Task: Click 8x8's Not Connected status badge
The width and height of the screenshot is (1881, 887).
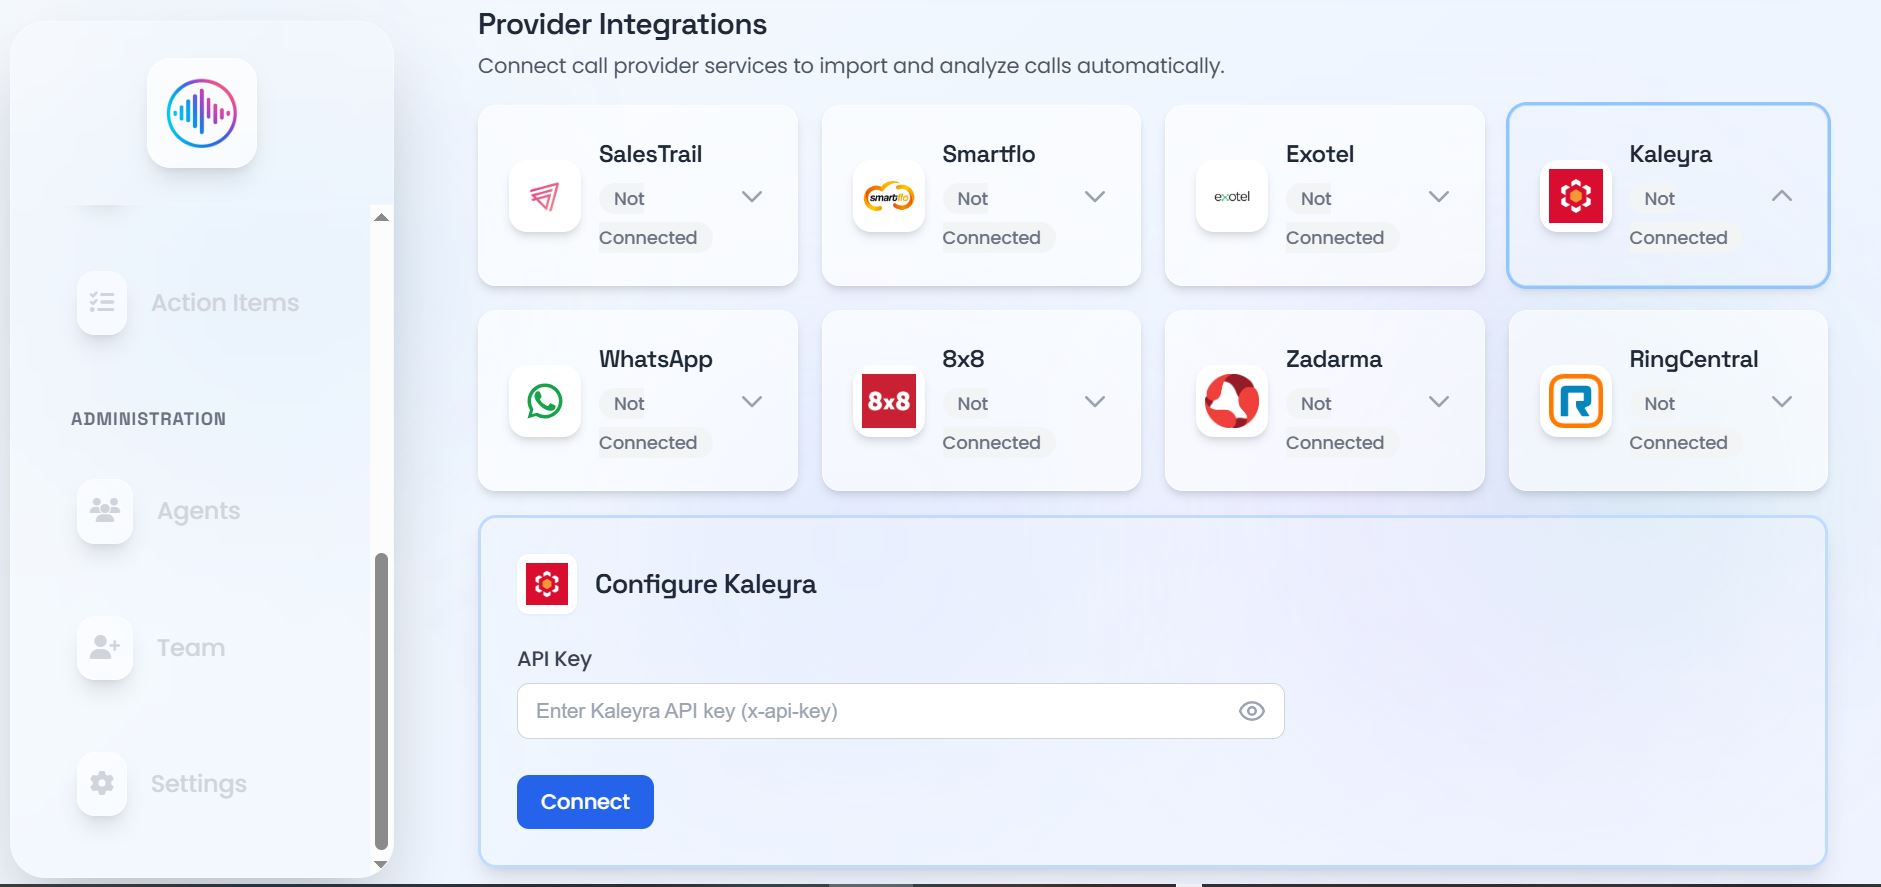Action: pyautogui.click(x=998, y=423)
